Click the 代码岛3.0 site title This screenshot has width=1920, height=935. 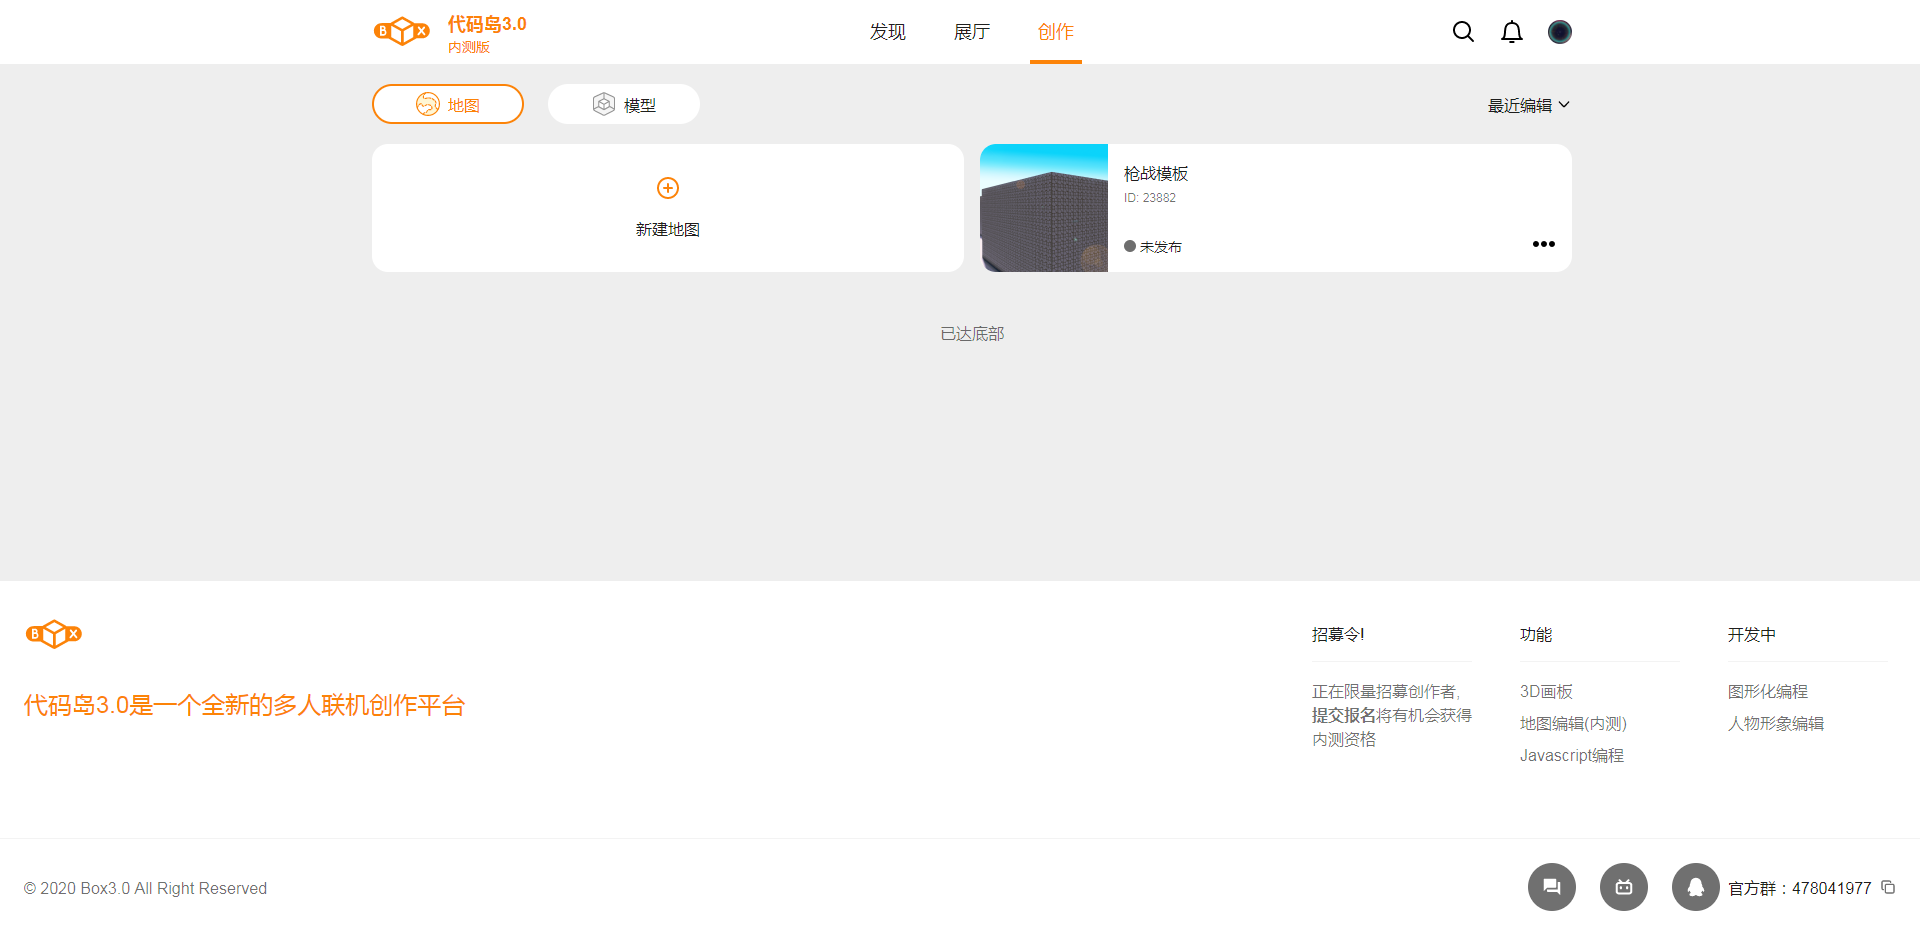pyautogui.click(x=487, y=24)
